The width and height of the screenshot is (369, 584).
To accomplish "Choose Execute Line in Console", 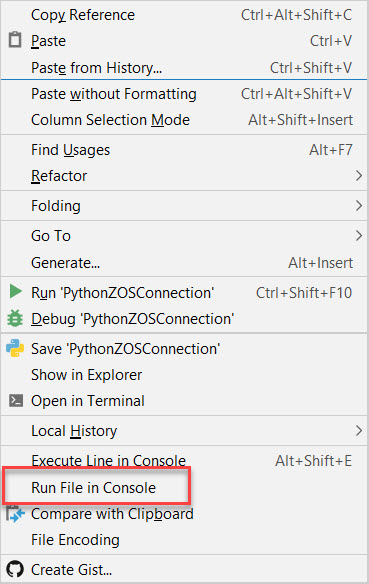I will (184, 461).
